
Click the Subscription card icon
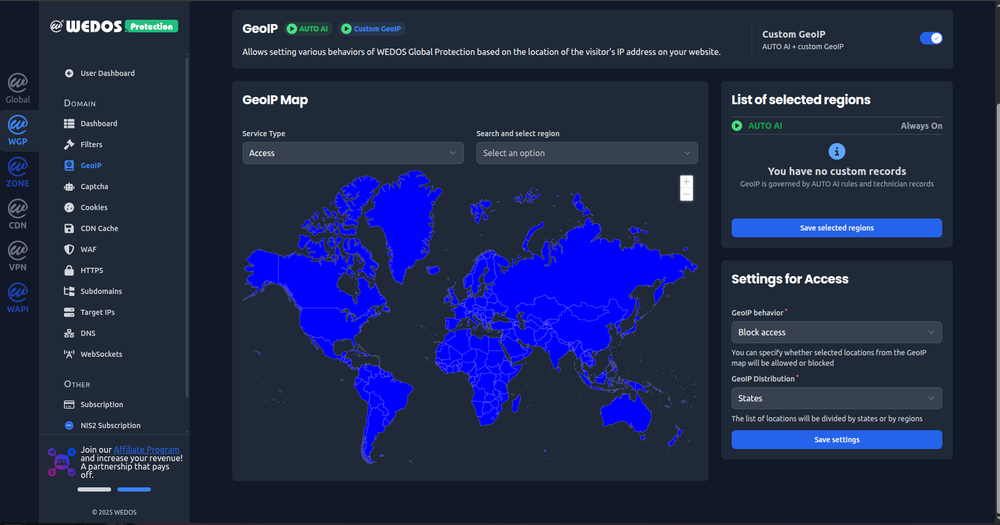(x=69, y=404)
